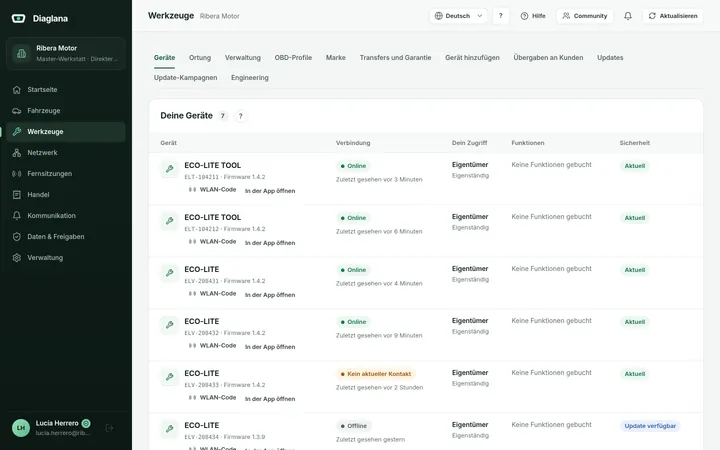Click wrench icon of device ELV-208432
The width and height of the screenshot is (720, 450).
[x=169, y=325]
